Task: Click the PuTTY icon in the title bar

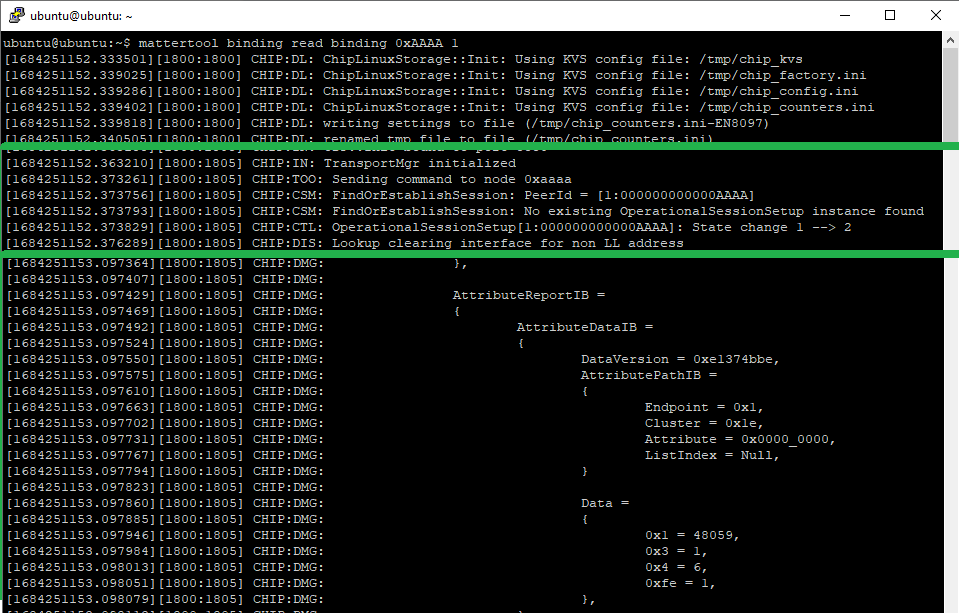Action: (x=15, y=16)
